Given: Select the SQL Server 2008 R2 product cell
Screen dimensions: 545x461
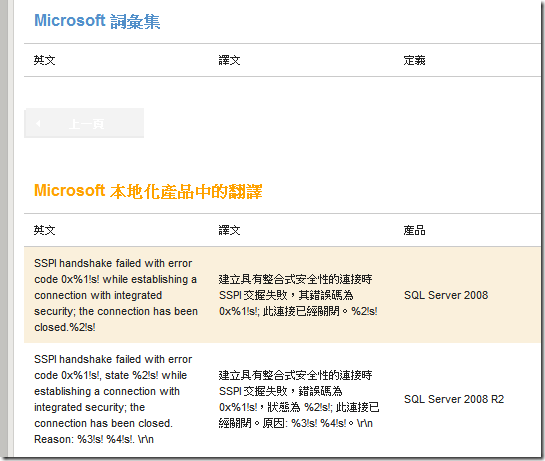Looking at the screenshot, I should [x=454, y=399].
